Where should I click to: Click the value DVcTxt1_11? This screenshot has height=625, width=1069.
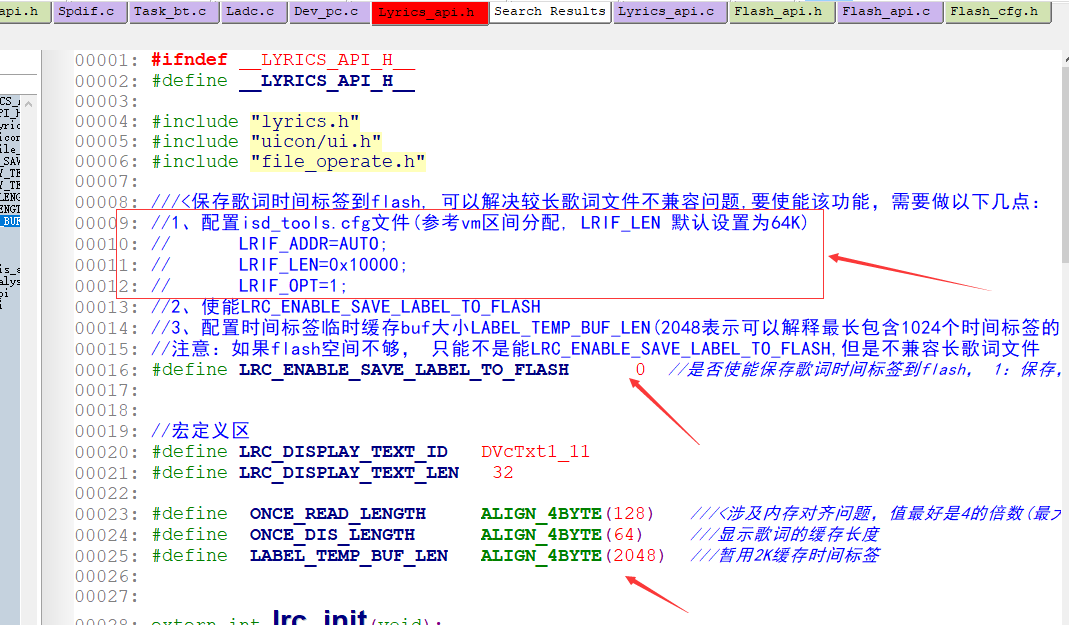(535, 452)
